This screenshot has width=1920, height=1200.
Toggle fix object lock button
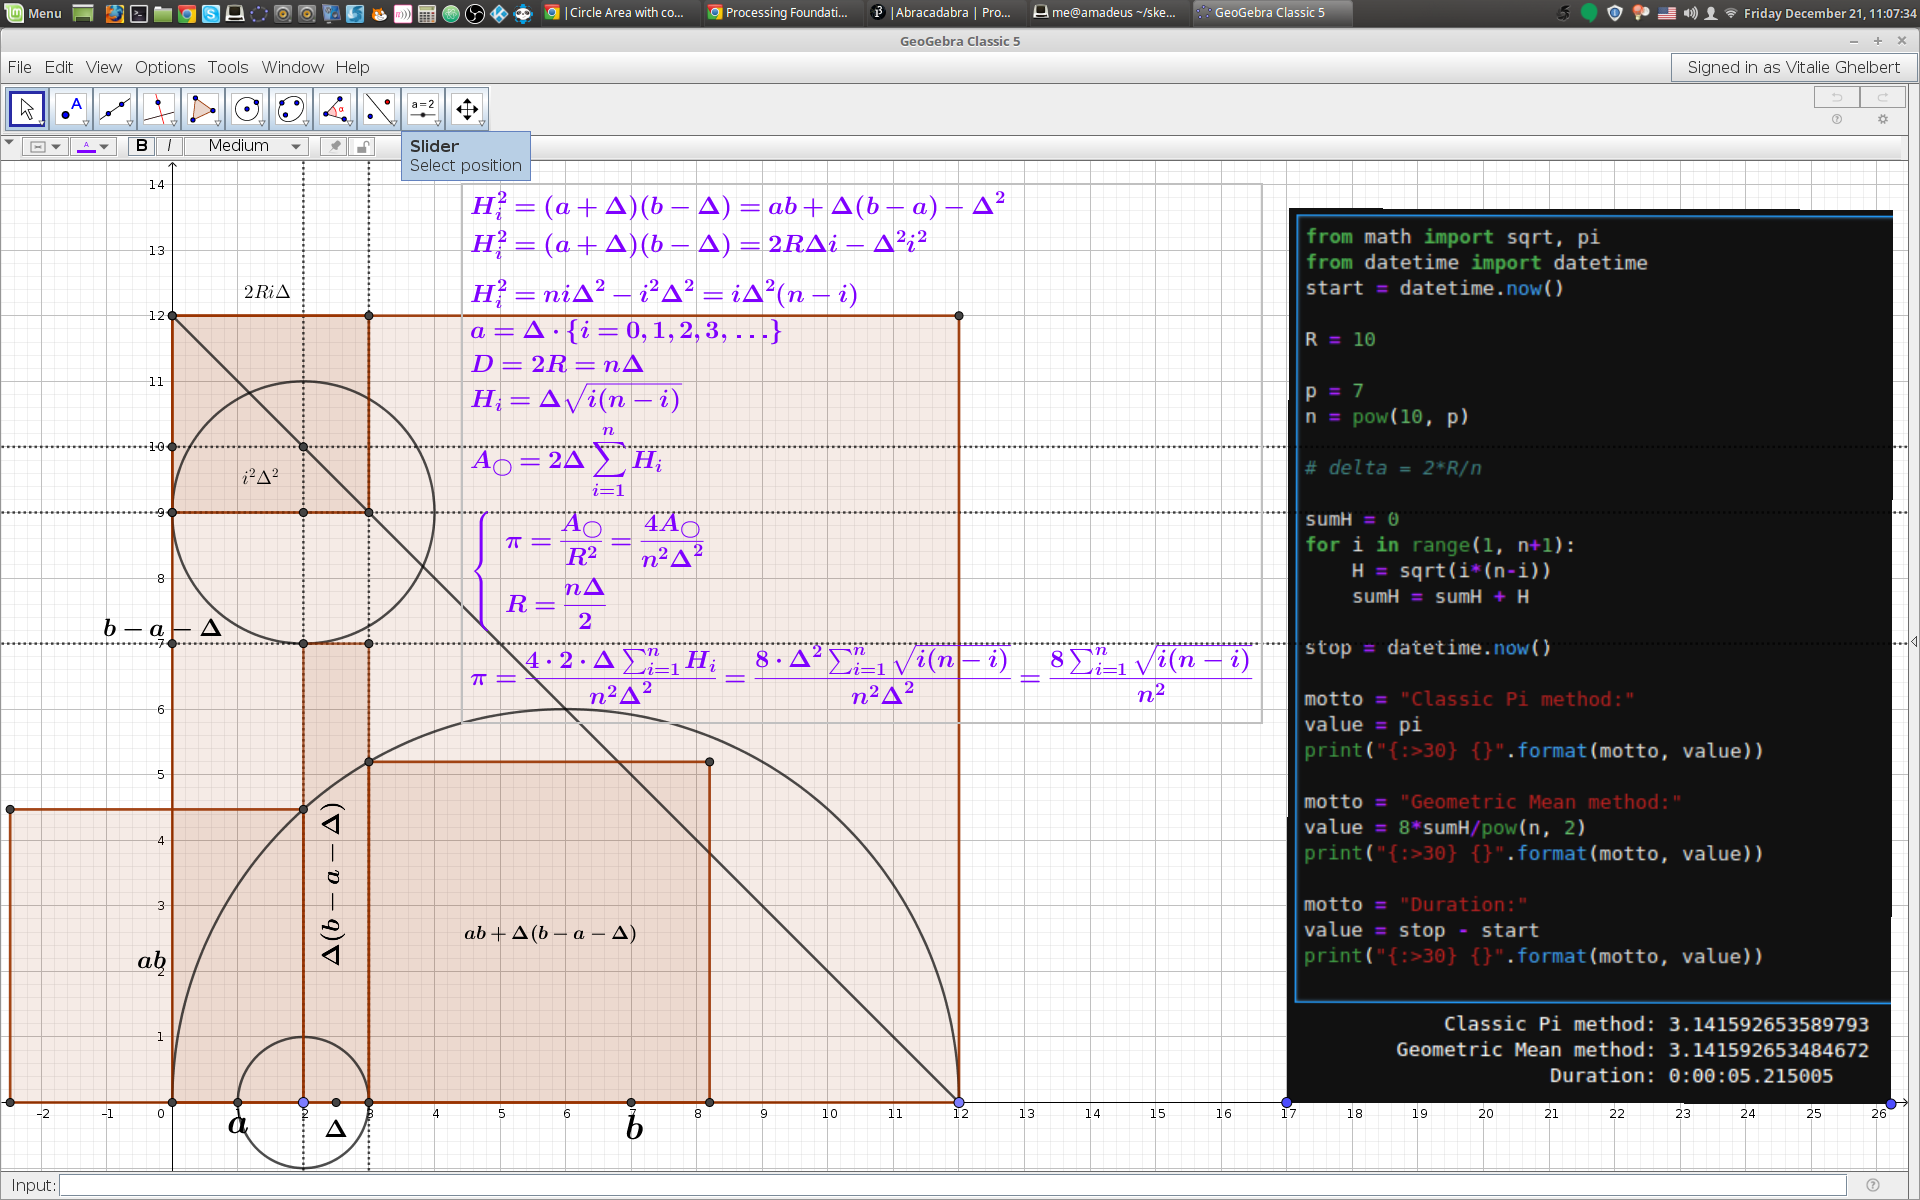point(363,146)
